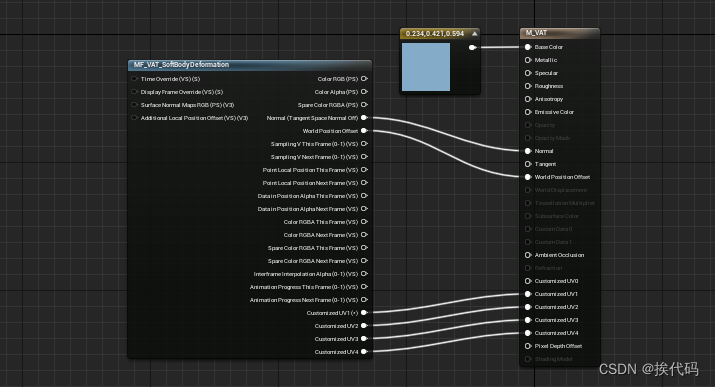Select Point Local Position This Frame output pin
Screen dimensions: 715x387
point(364,170)
